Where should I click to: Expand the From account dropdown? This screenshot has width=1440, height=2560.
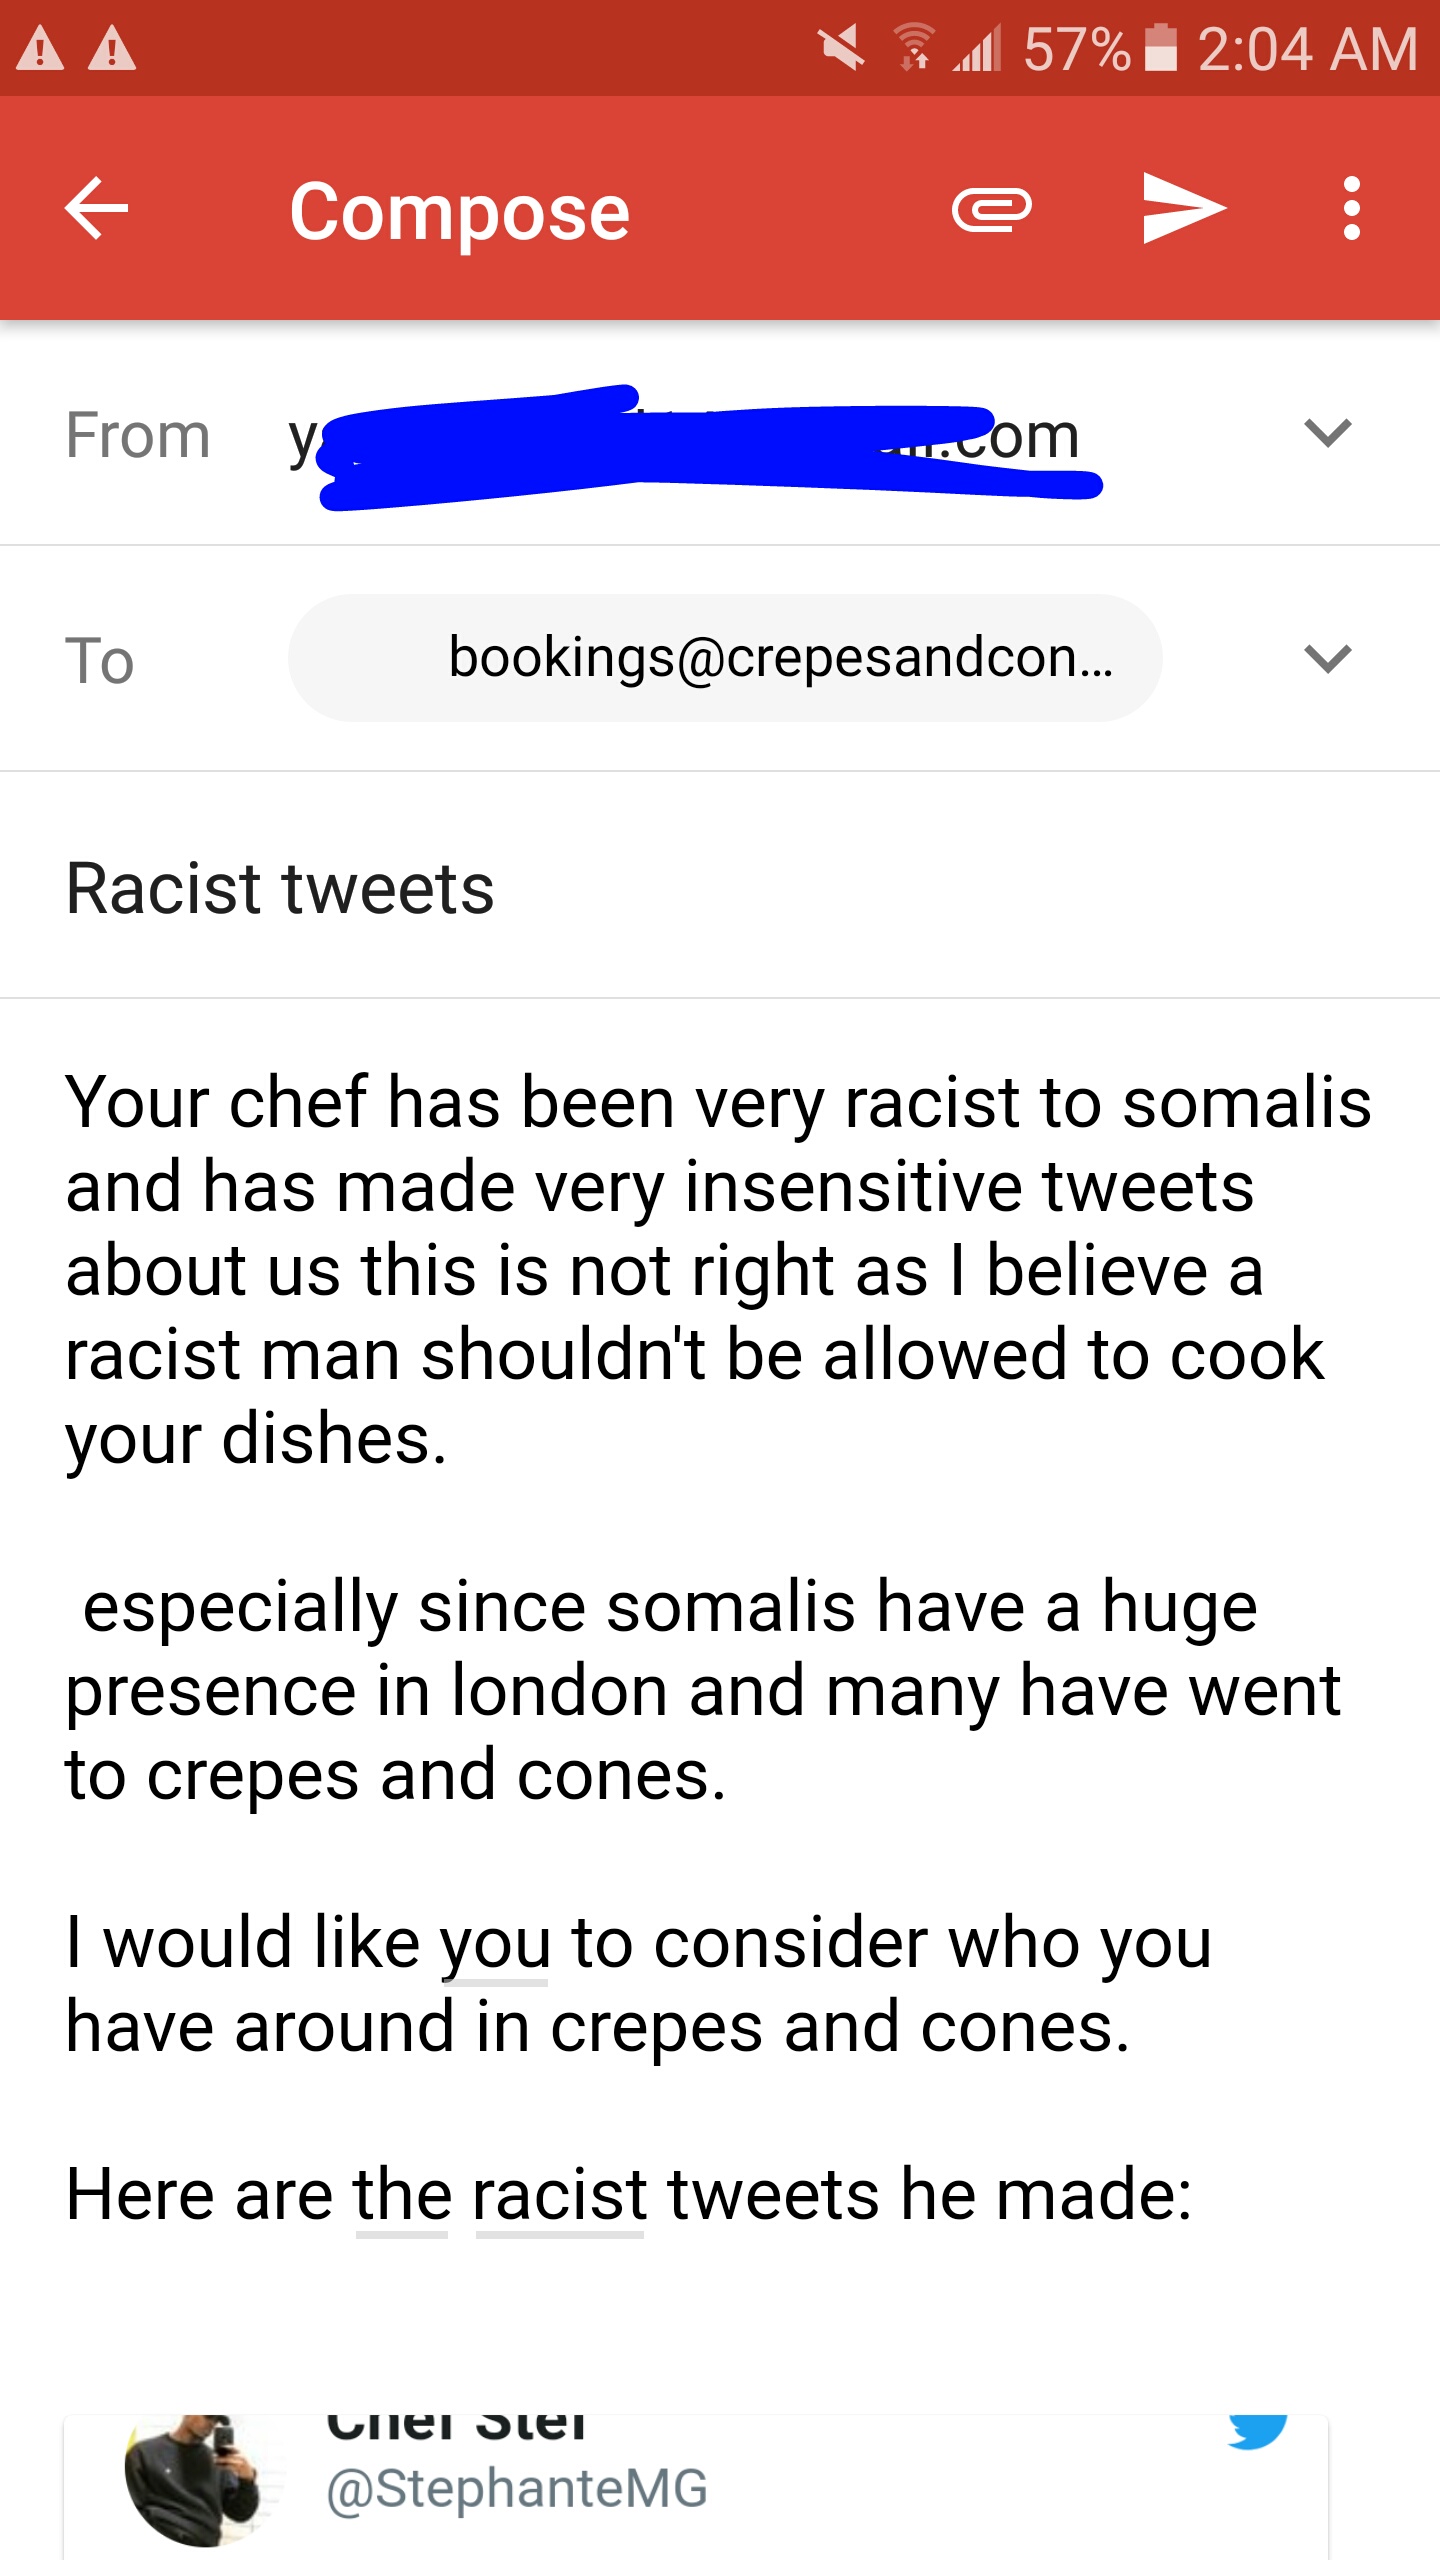(x=1327, y=434)
